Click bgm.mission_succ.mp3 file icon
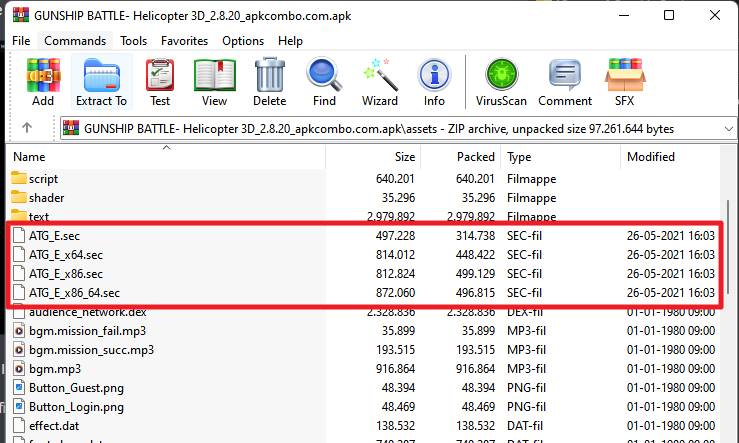739x443 pixels. pos(19,350)
